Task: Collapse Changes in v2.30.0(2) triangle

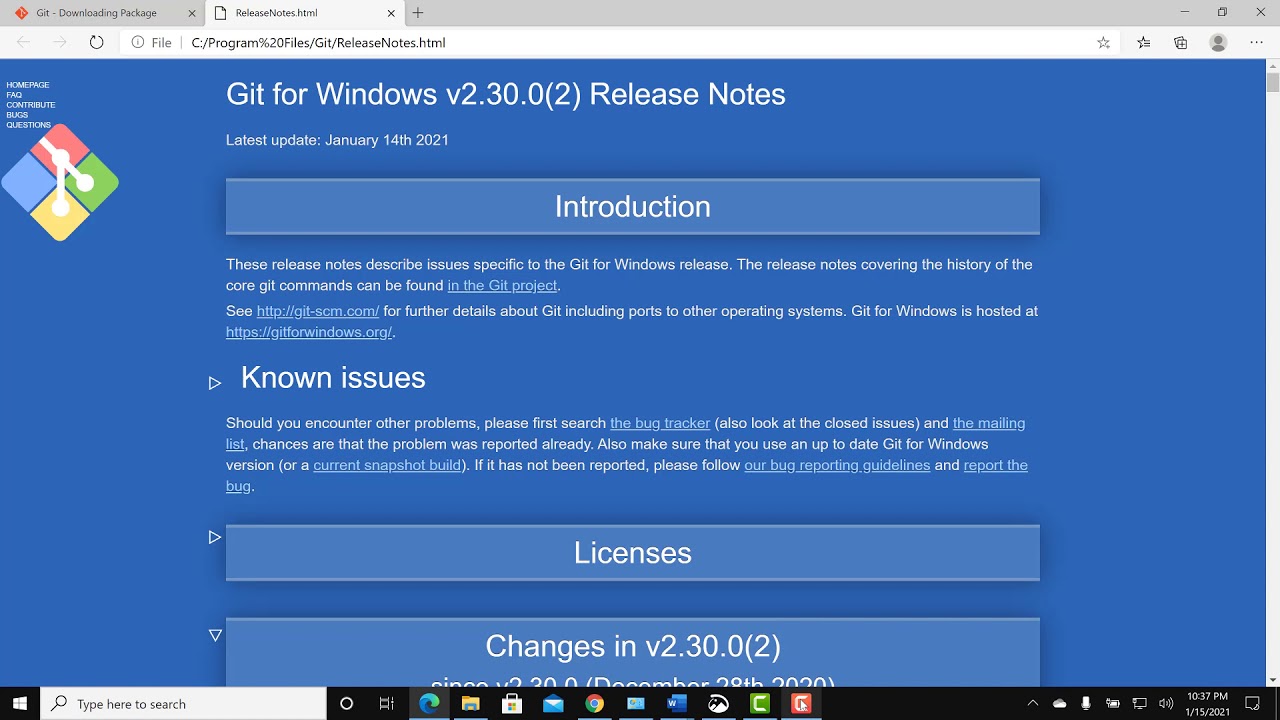Action: tap(215, 635)
